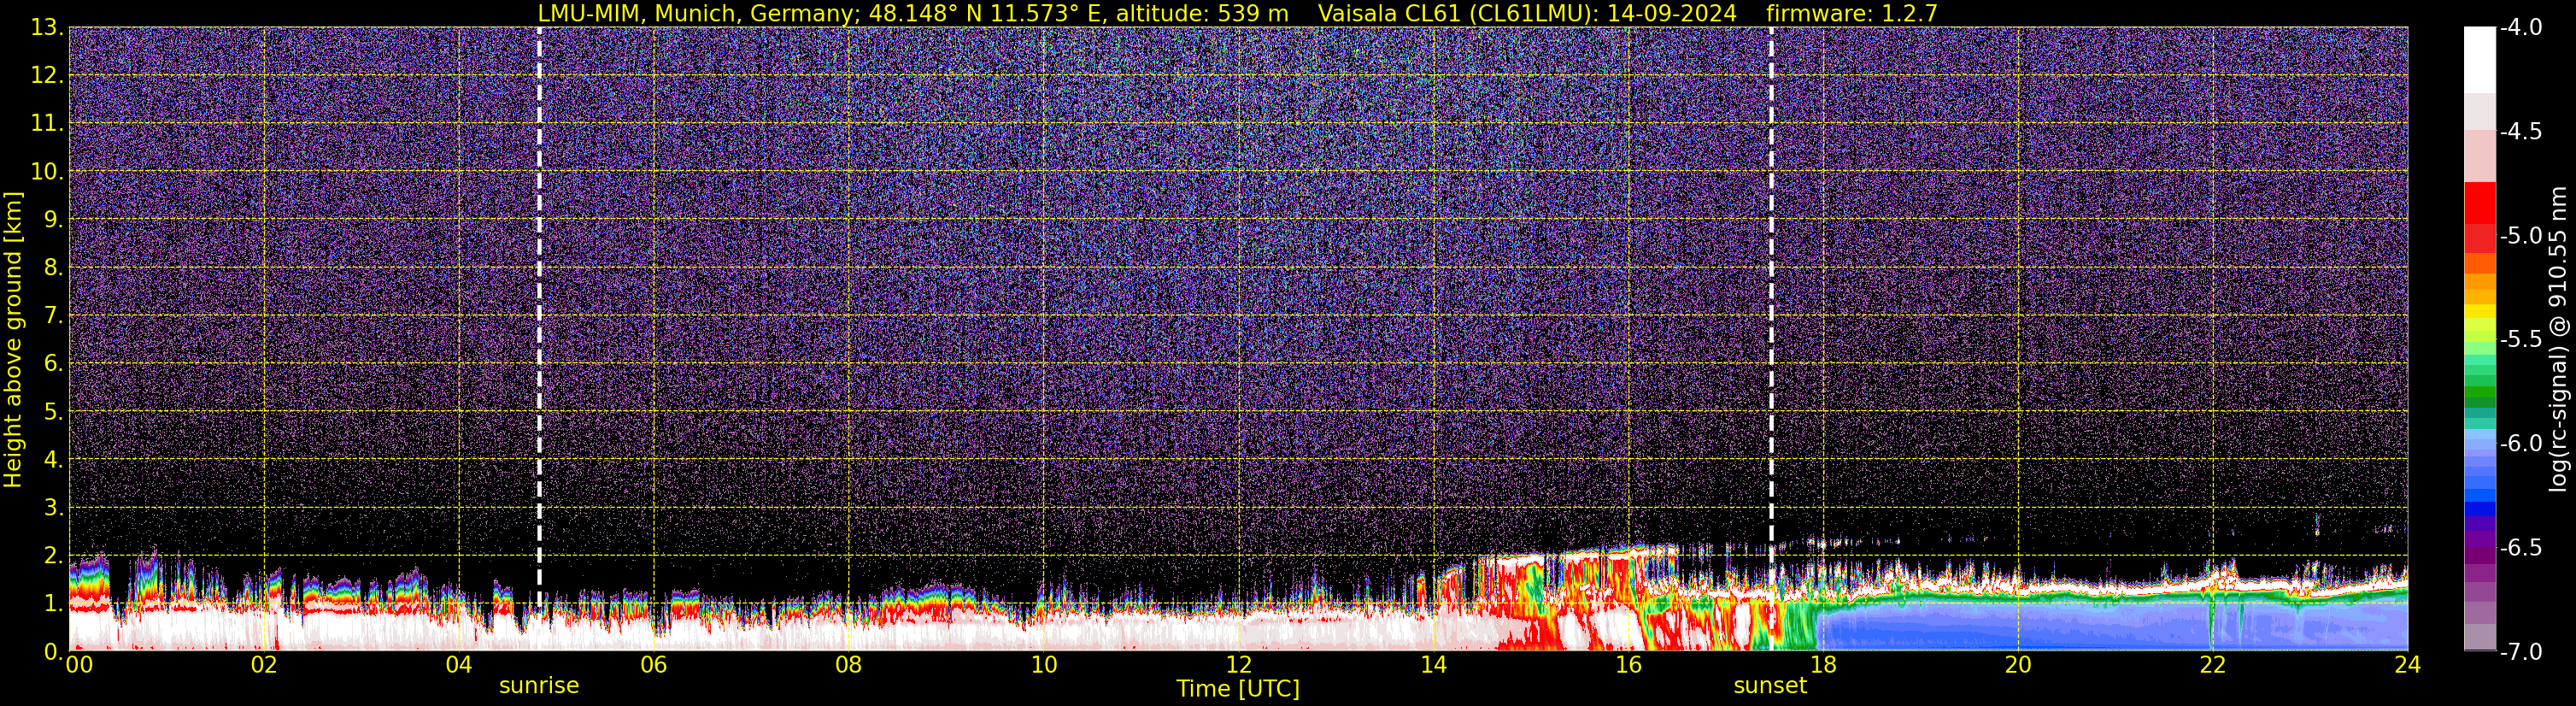Click the '-6.5' colorbar tick label
Image resolution: width=2576 pixels, height=706 pixels.
pyautogui.click(x=2521, y=547)
